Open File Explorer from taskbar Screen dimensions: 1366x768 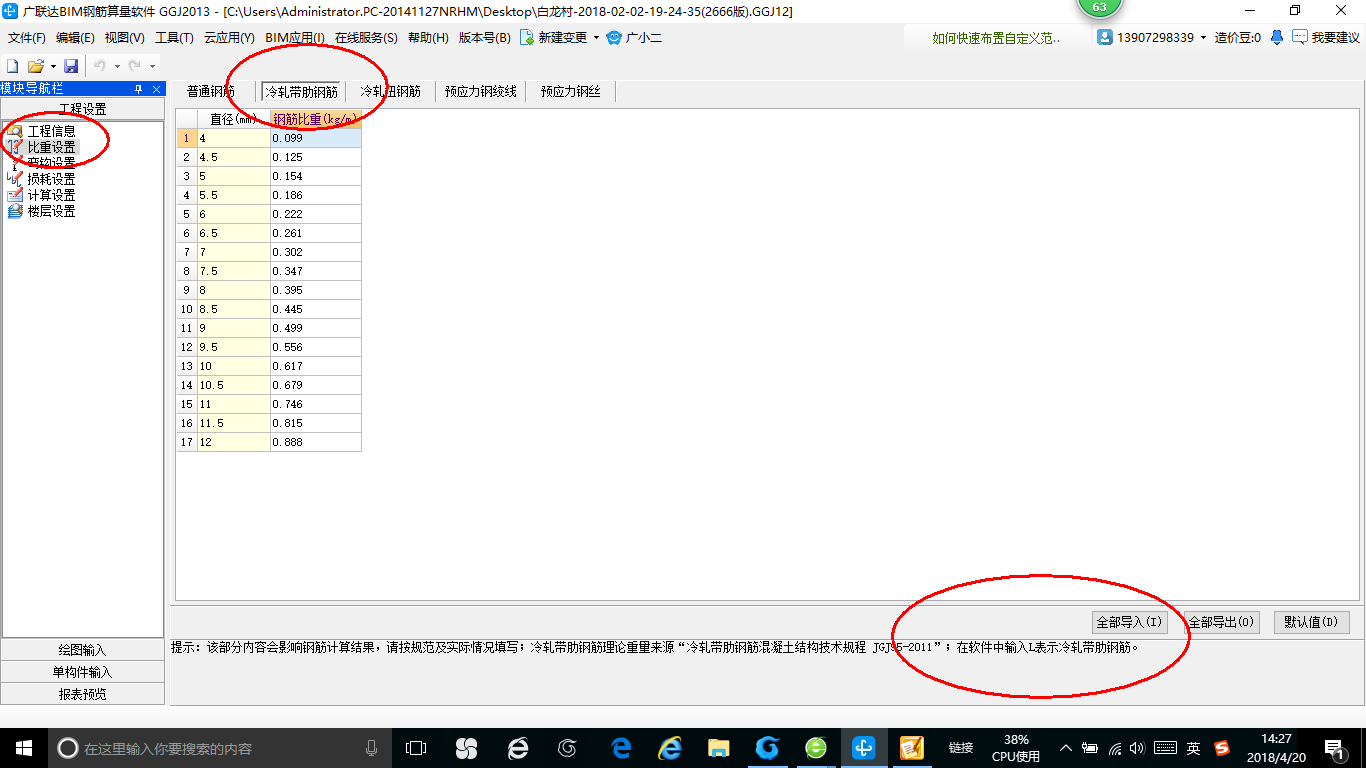pos(718,748)
